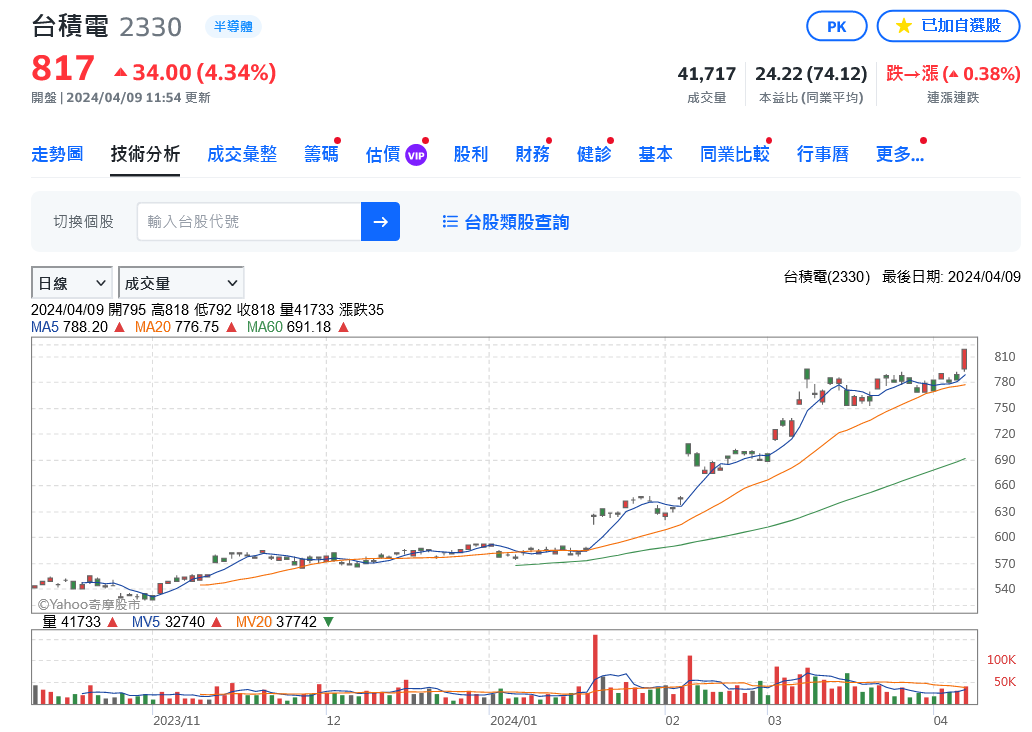
Task: Click the price change 34.00 (4.34%)
Action: (195, 72)
